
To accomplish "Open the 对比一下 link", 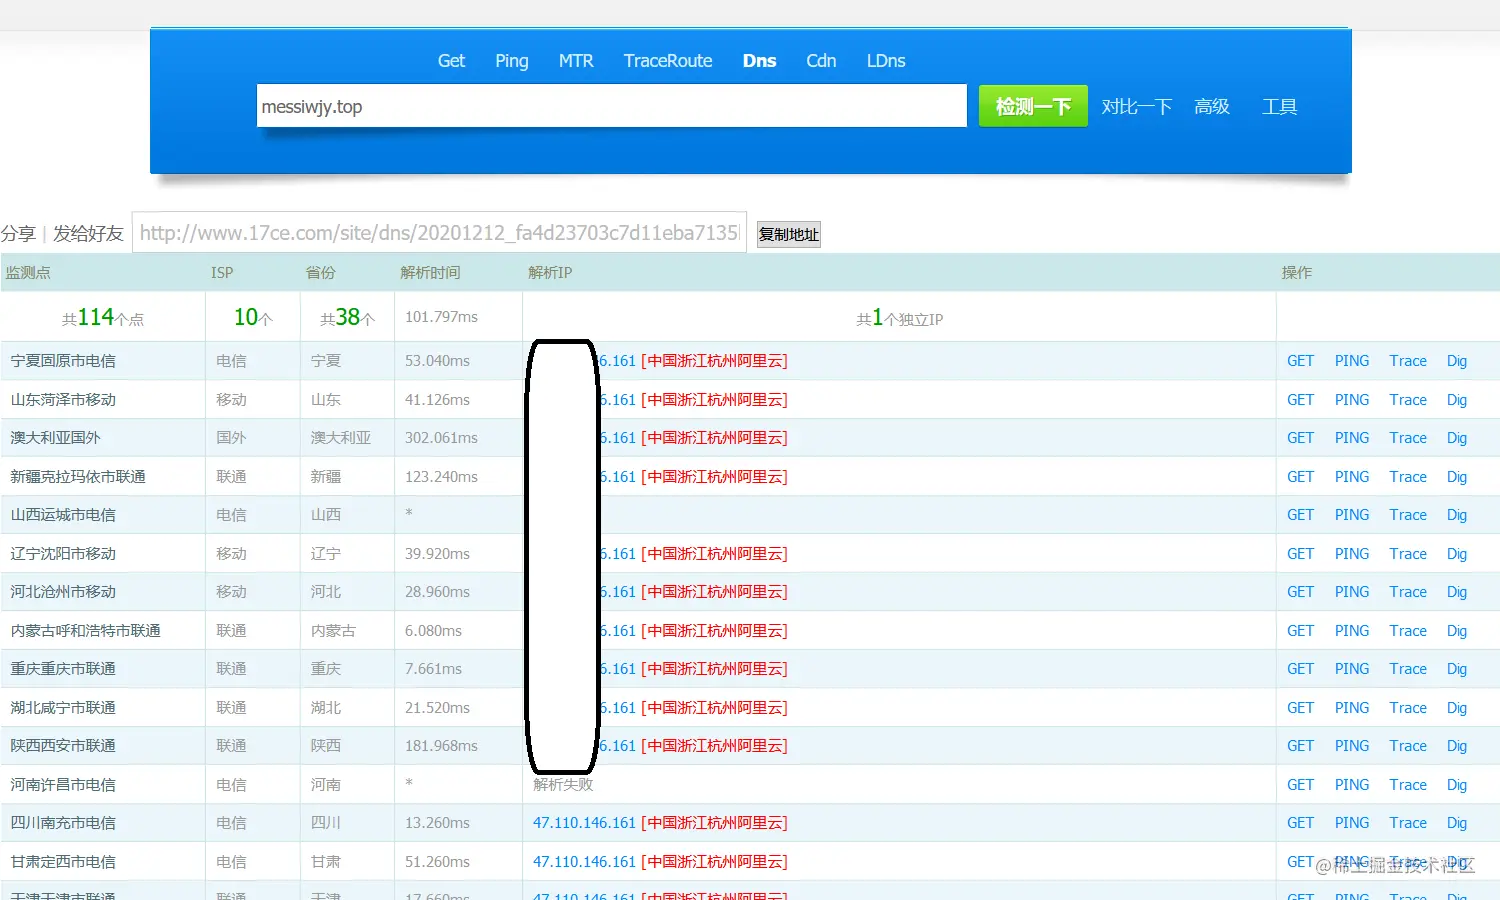I will pyautogui.click(x=1136, y=107).
